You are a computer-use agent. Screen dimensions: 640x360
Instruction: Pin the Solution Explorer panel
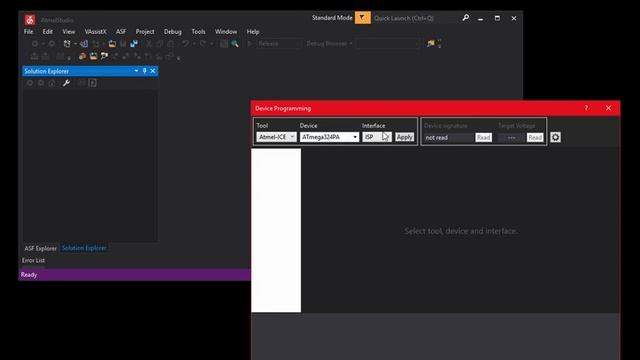144,71
